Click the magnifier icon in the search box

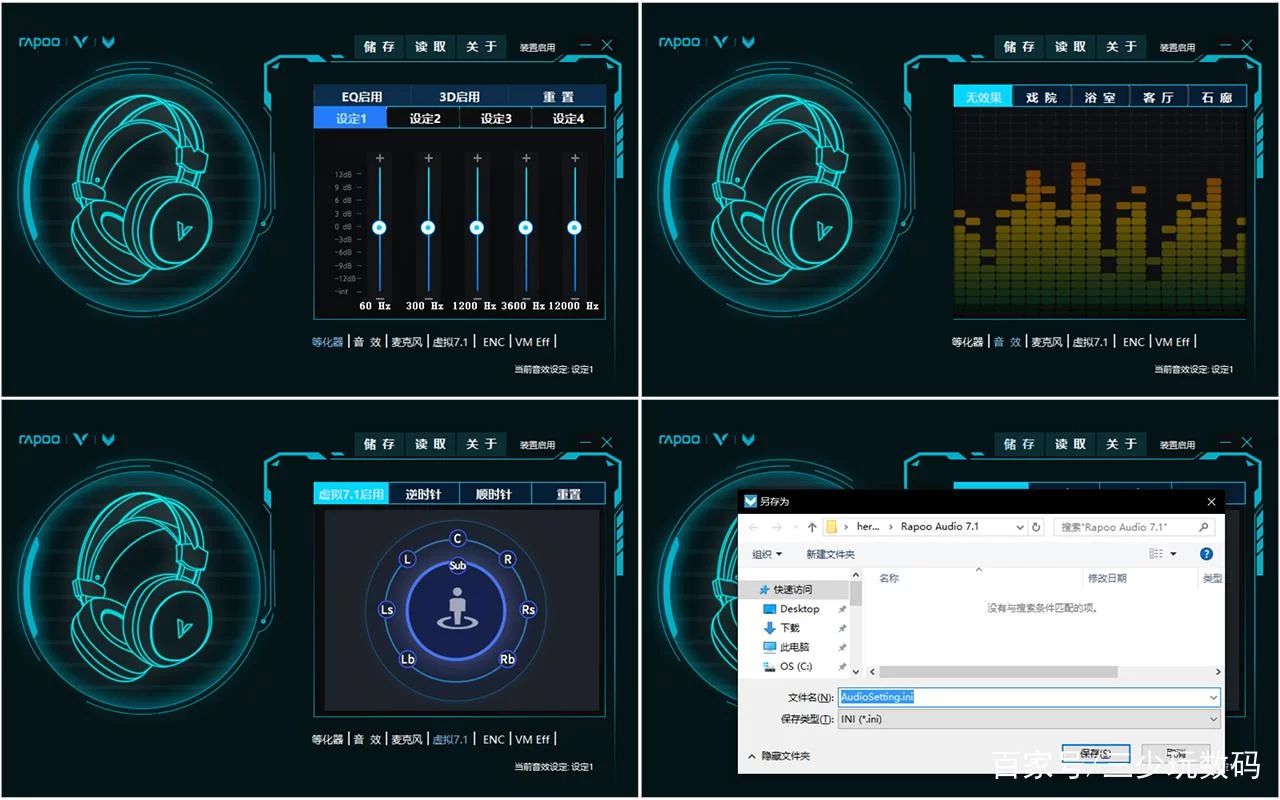[1204, 527]
